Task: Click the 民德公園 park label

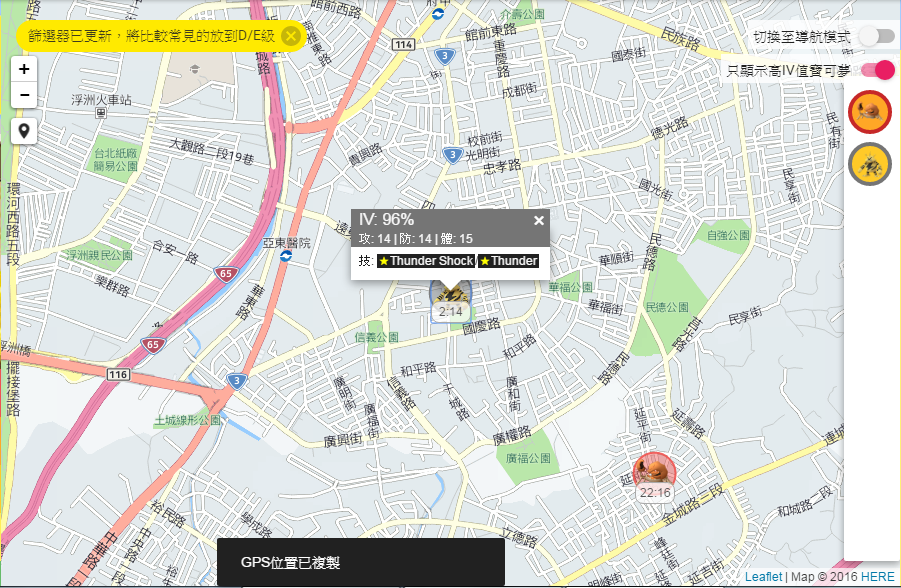Action: pyautogui.click(x=667, y=307)
